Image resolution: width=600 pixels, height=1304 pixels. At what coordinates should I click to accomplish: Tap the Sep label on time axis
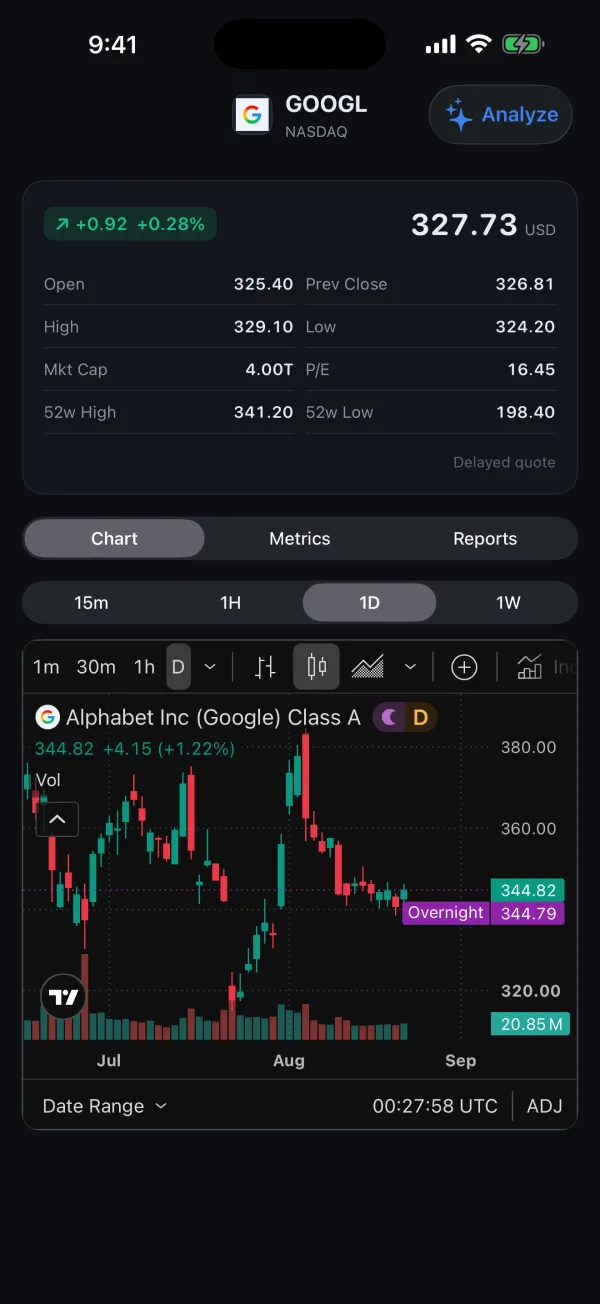(460, 1061)
